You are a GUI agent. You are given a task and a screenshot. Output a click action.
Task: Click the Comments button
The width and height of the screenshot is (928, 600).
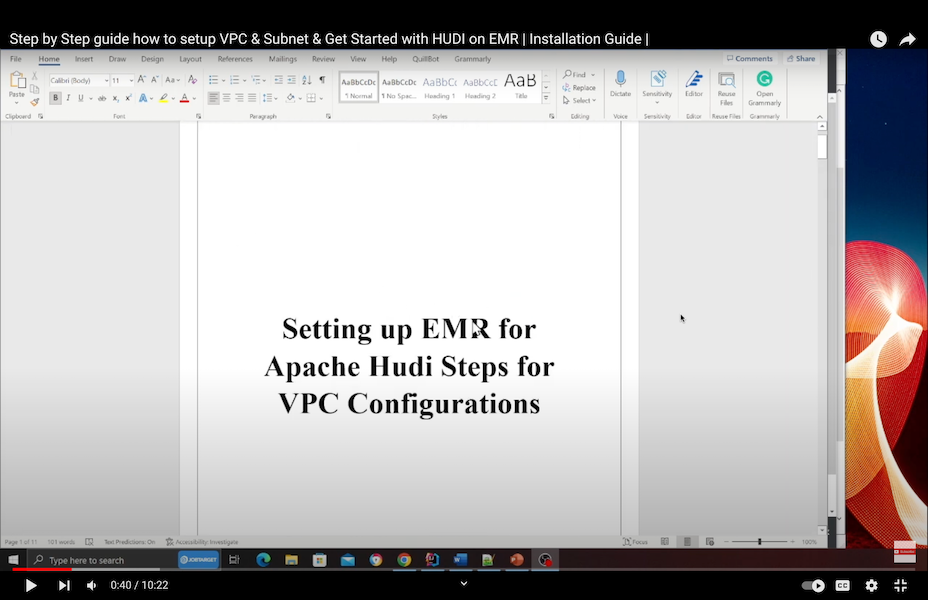click(x=750, y=59)
